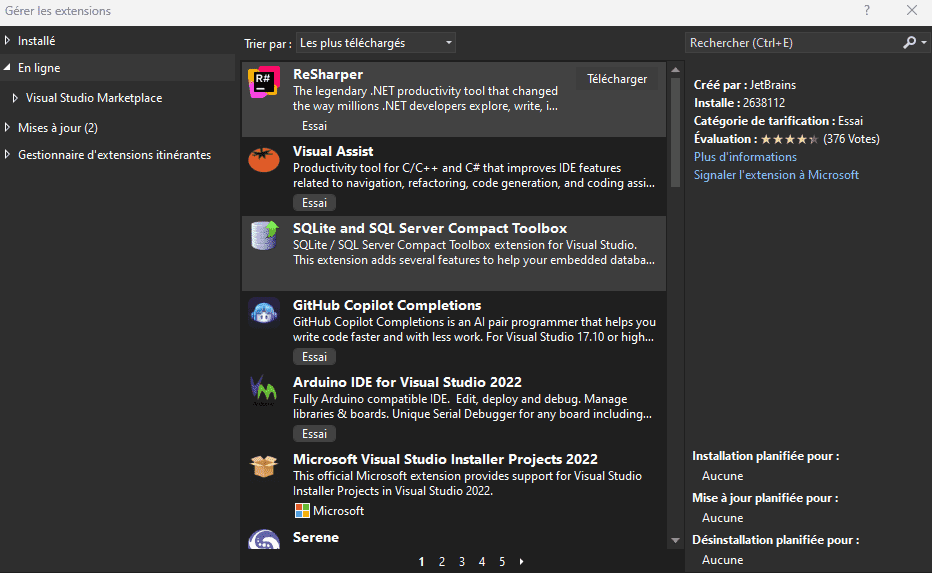Click the Serene extension icon

point(264,540)
